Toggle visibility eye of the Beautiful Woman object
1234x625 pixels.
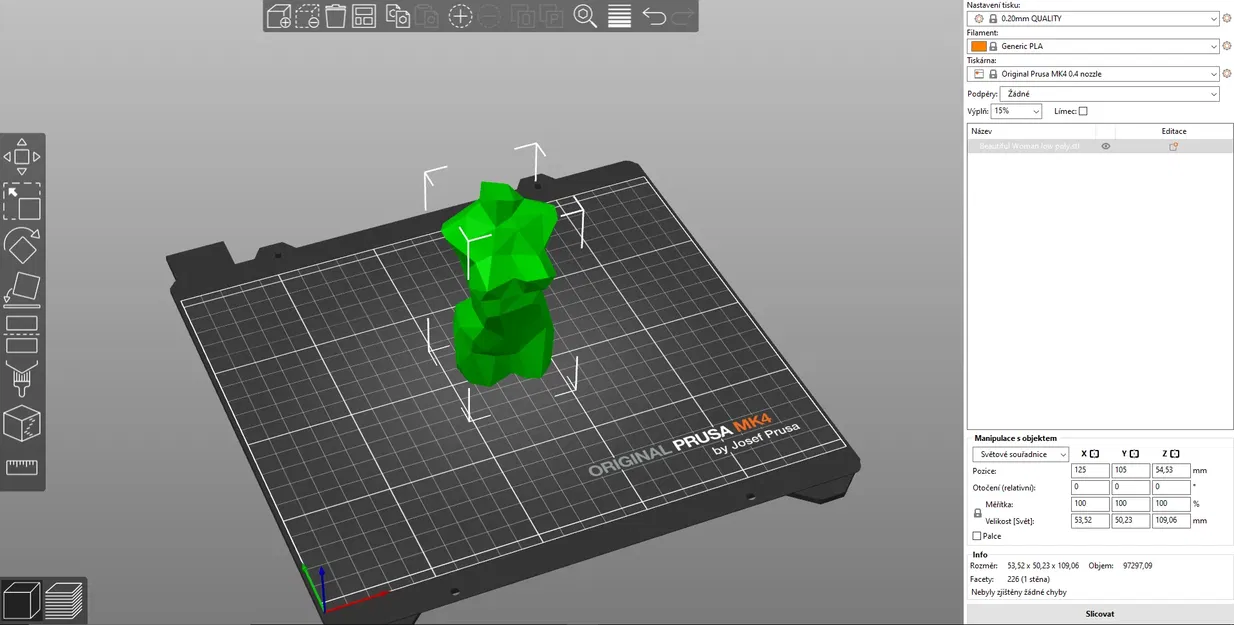[1106, 146]
